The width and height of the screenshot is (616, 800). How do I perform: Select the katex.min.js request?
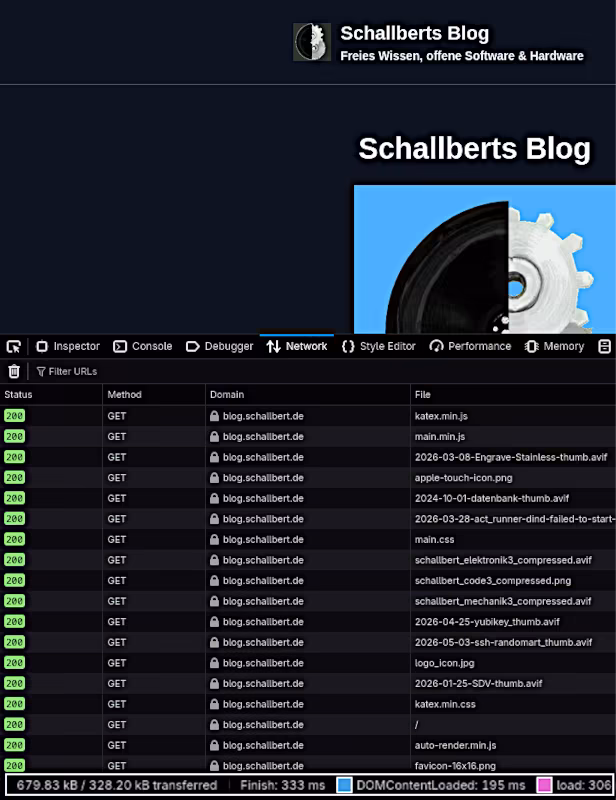(x=308, y=416)
